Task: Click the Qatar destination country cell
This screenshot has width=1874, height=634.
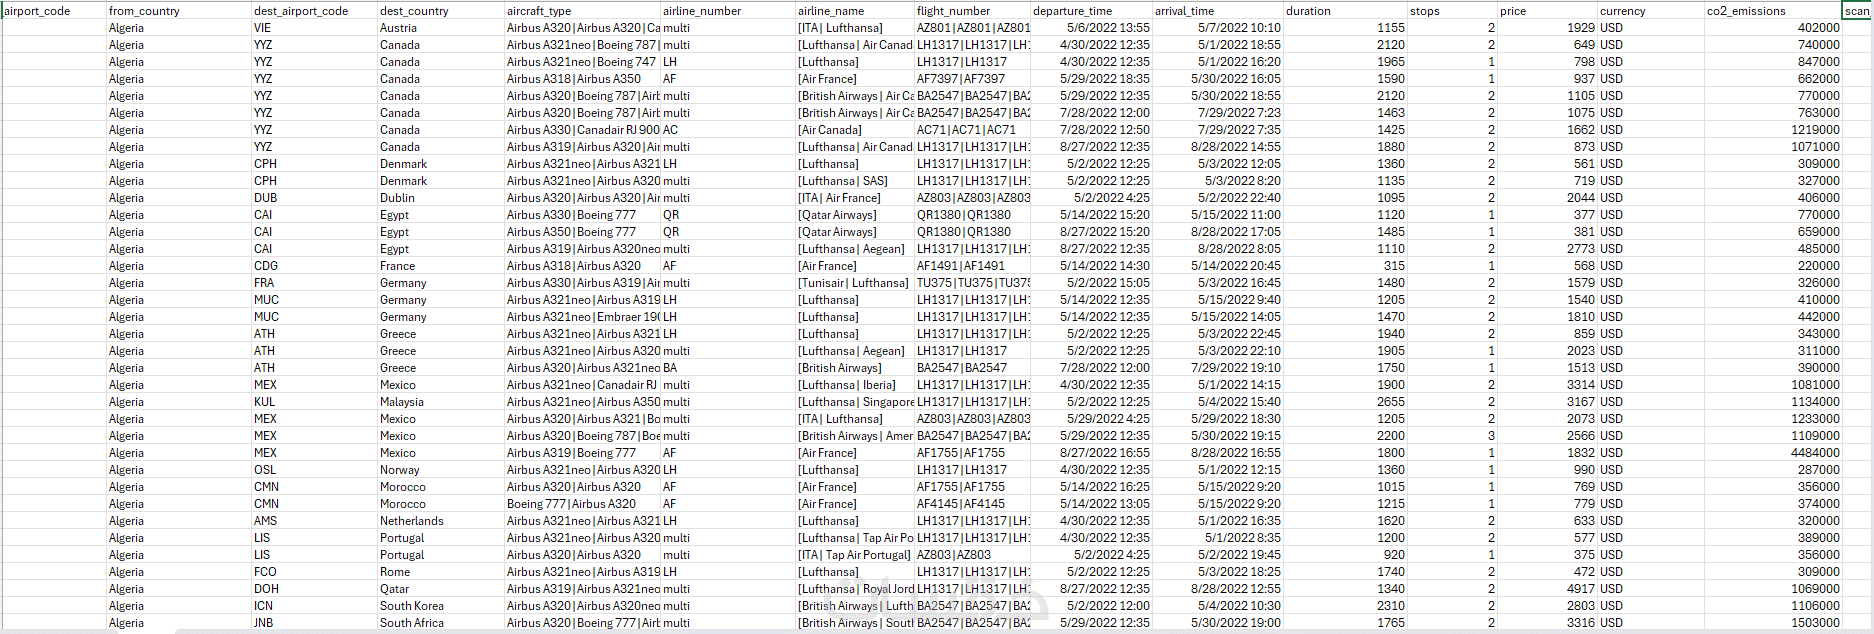Action: pos(441,589)
